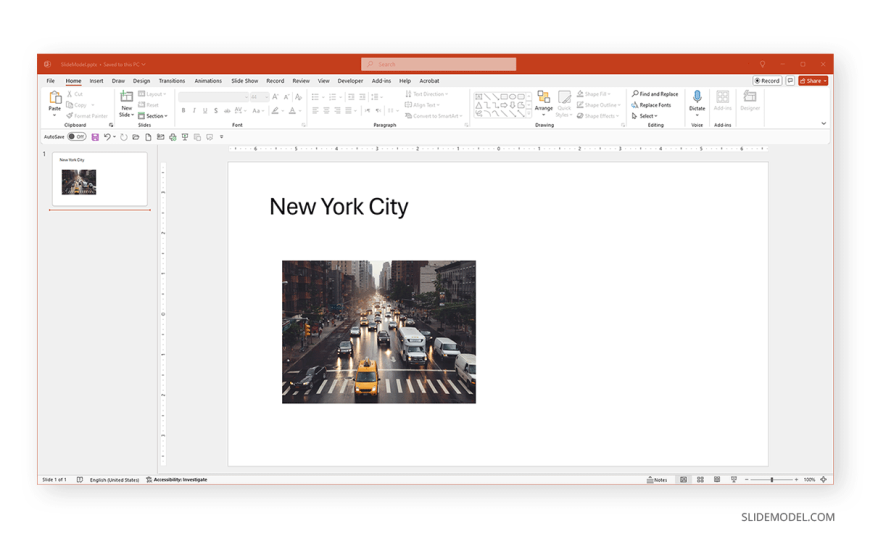Expand the Shape Outline dropdown
This screenshot has width=870, height=539.
[598, 105]
